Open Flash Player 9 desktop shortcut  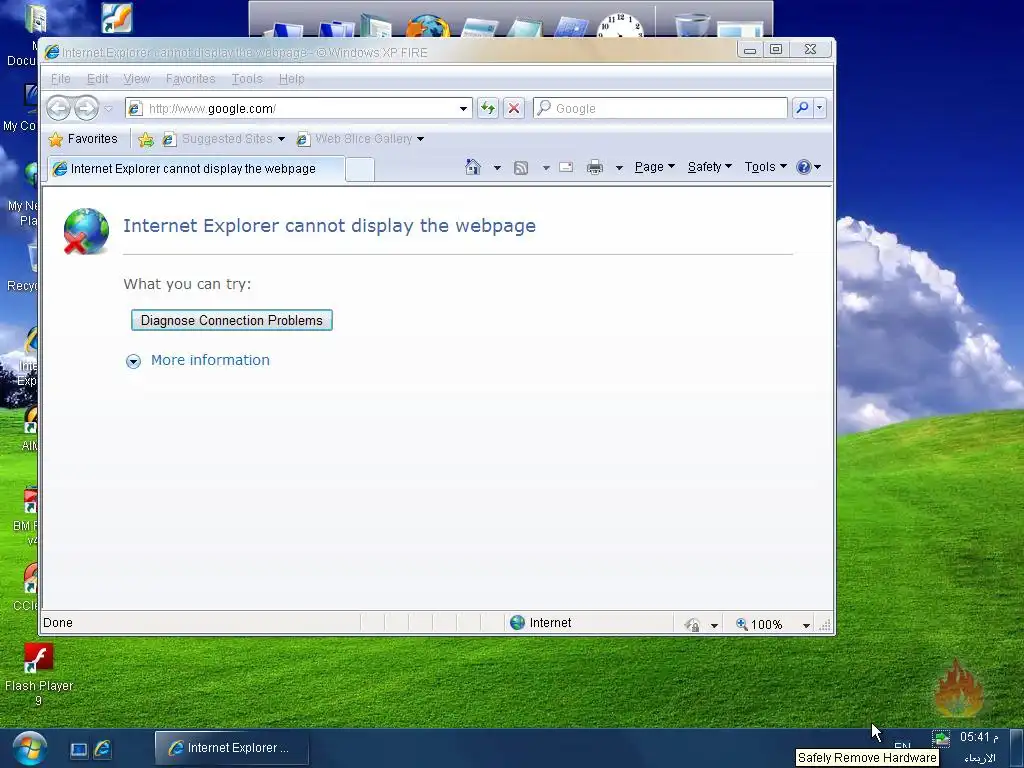click(39, 675)
